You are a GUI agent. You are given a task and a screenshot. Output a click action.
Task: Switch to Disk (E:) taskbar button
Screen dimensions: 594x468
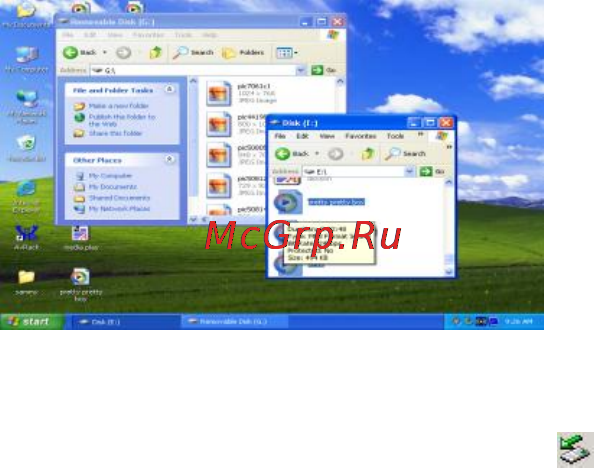(x=125, y=322)
